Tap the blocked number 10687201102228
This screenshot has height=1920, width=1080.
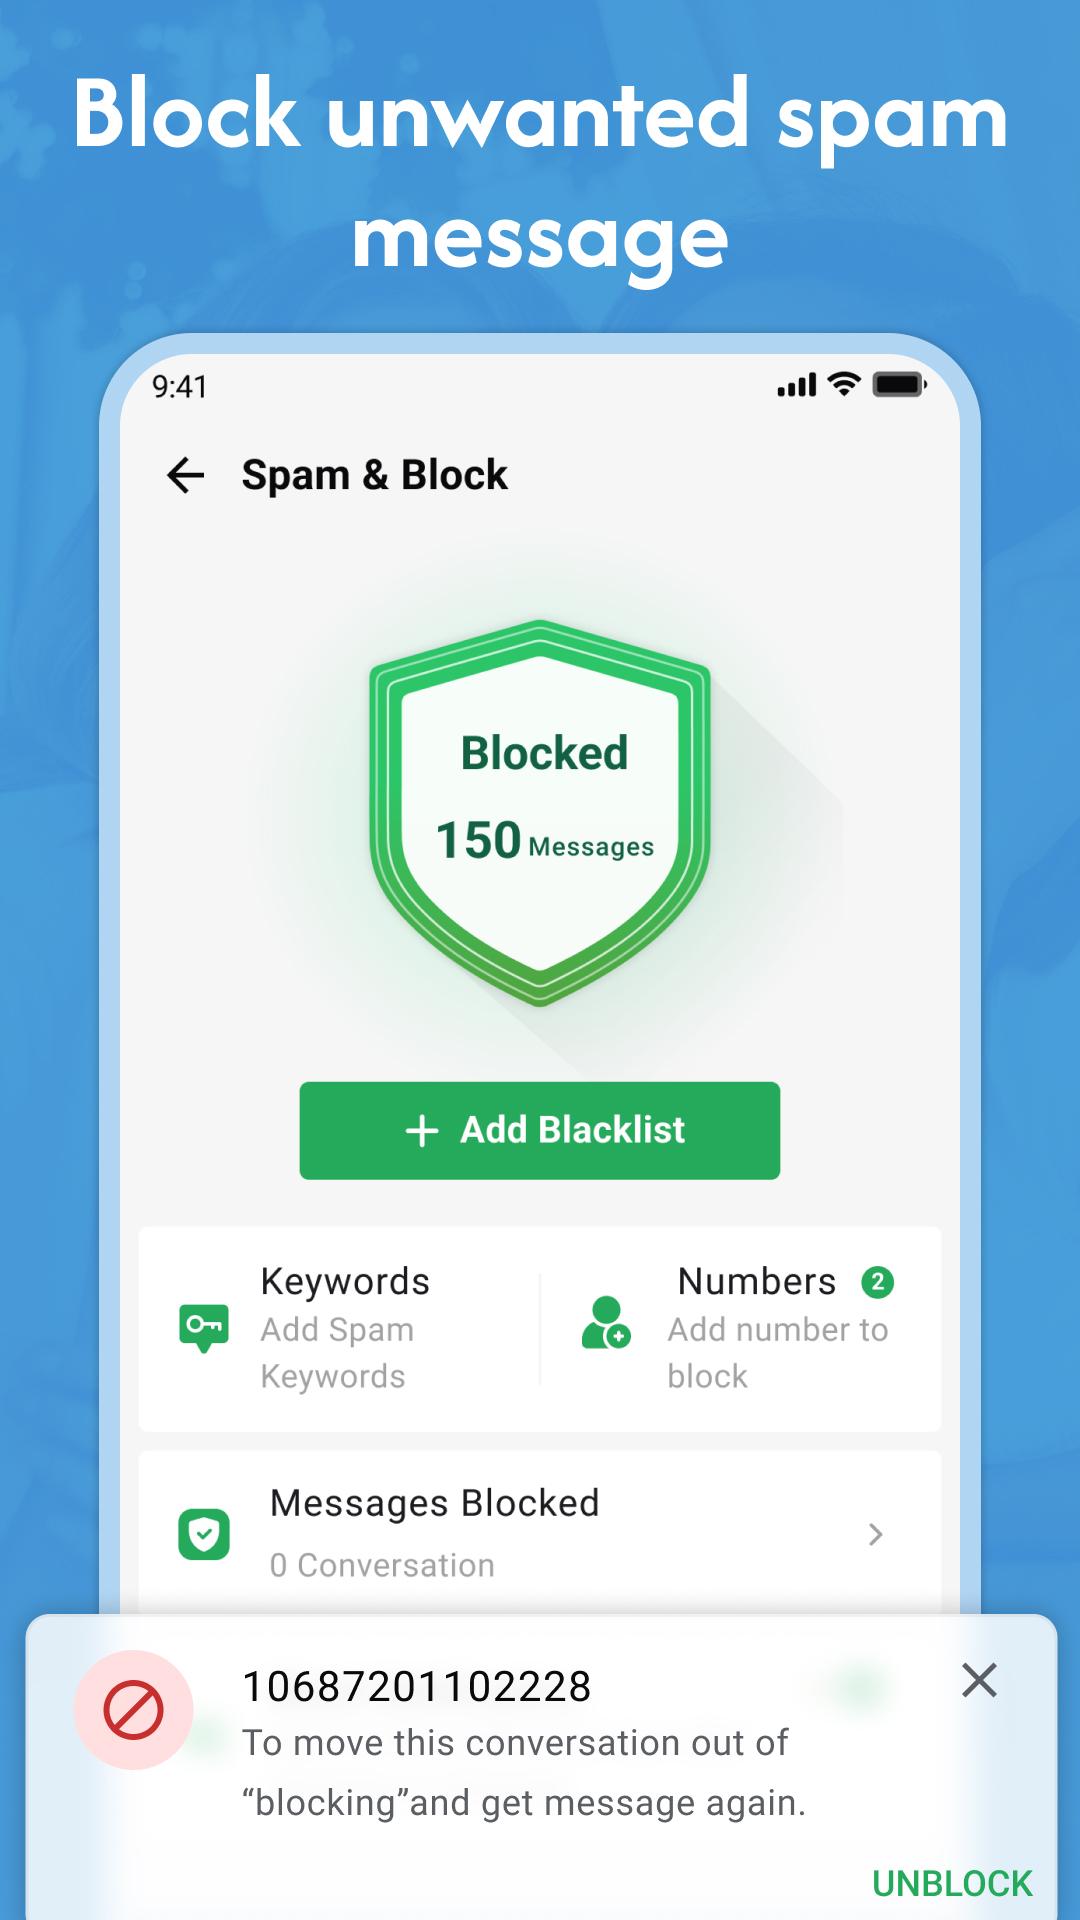click(x=417, y=1687)
